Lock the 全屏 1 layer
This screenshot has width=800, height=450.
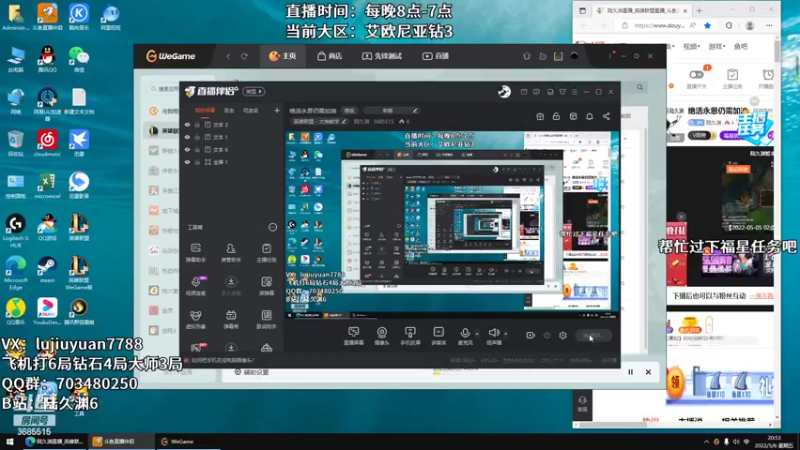coord(197,162)
